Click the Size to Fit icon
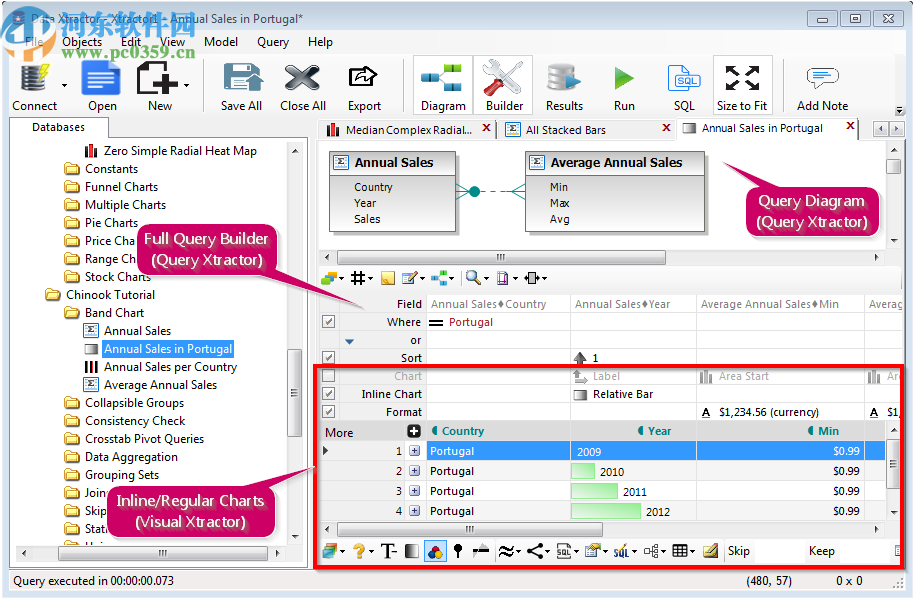This screenshot has width=924, height=599. (x=742, y=78)
